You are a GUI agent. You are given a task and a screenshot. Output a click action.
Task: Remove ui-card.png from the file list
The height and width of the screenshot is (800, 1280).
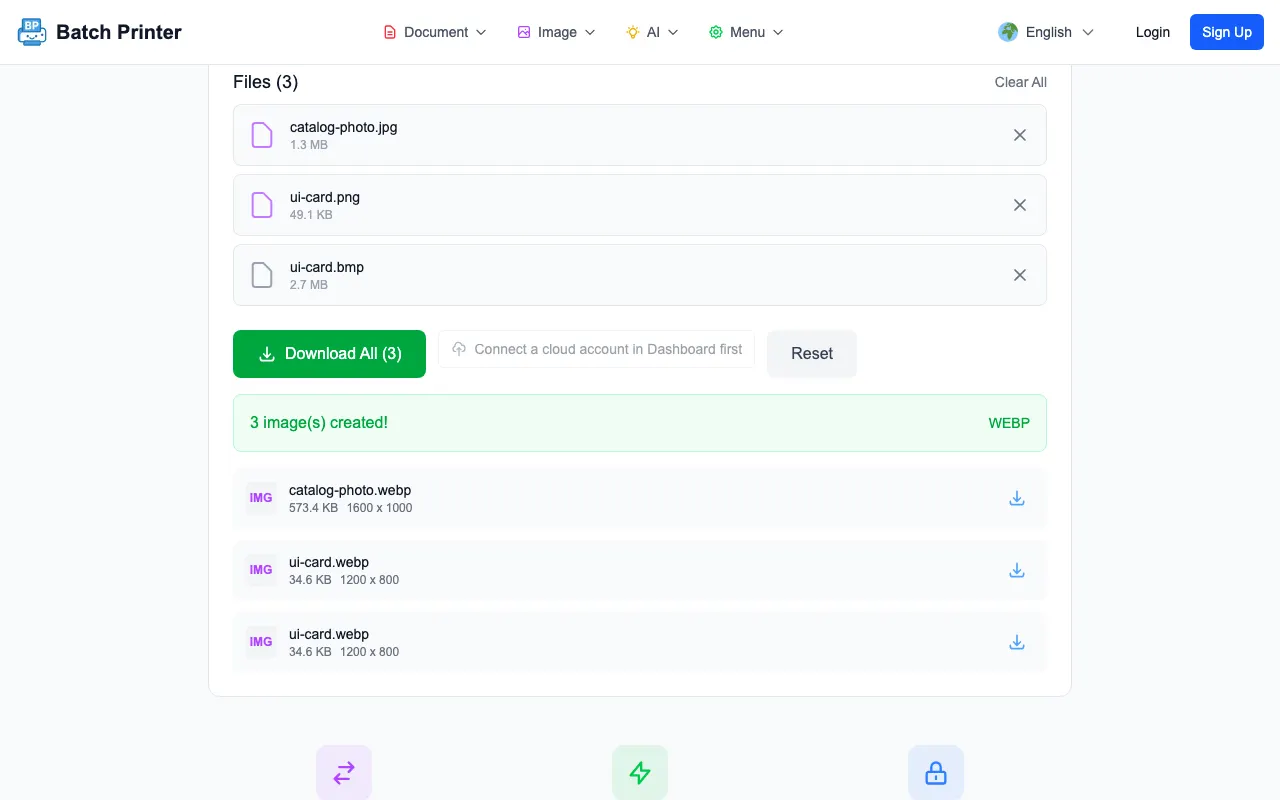[x=1020, y=205]
